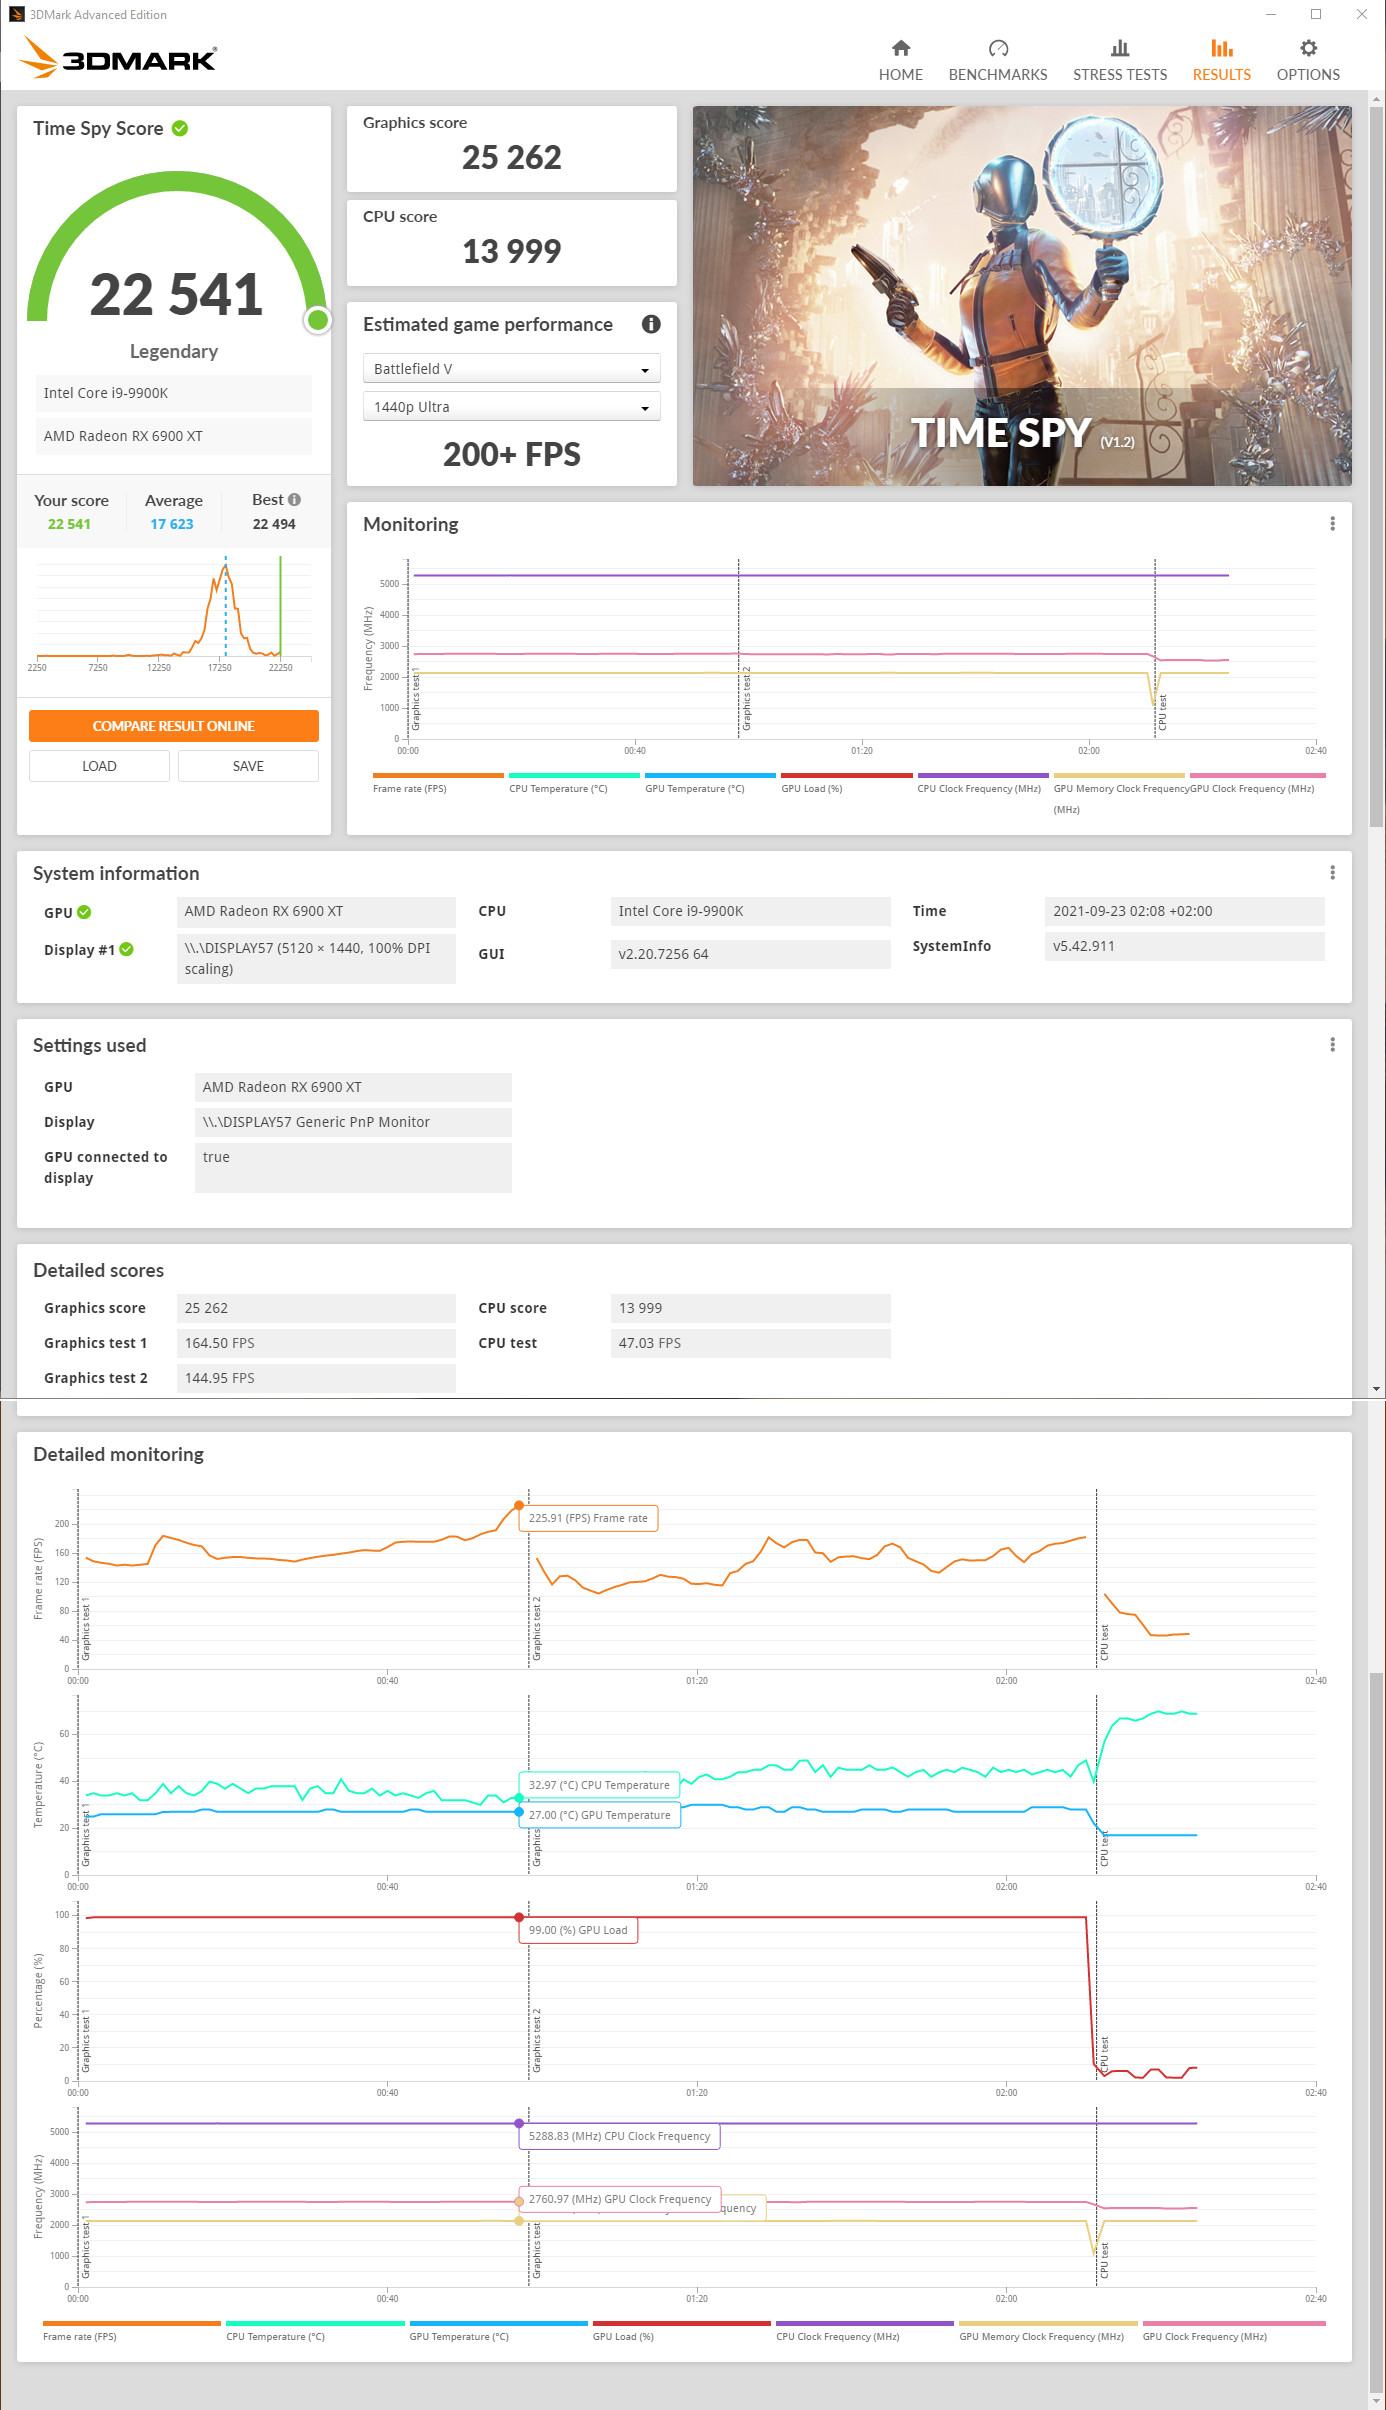
Task: Select the Results tab
Action: coord(1221,60)
